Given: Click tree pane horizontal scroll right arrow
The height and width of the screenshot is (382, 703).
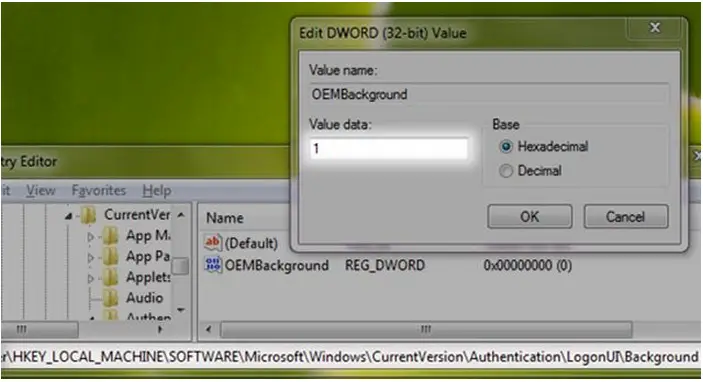Looking at the screenshot, I should point(160,330).
